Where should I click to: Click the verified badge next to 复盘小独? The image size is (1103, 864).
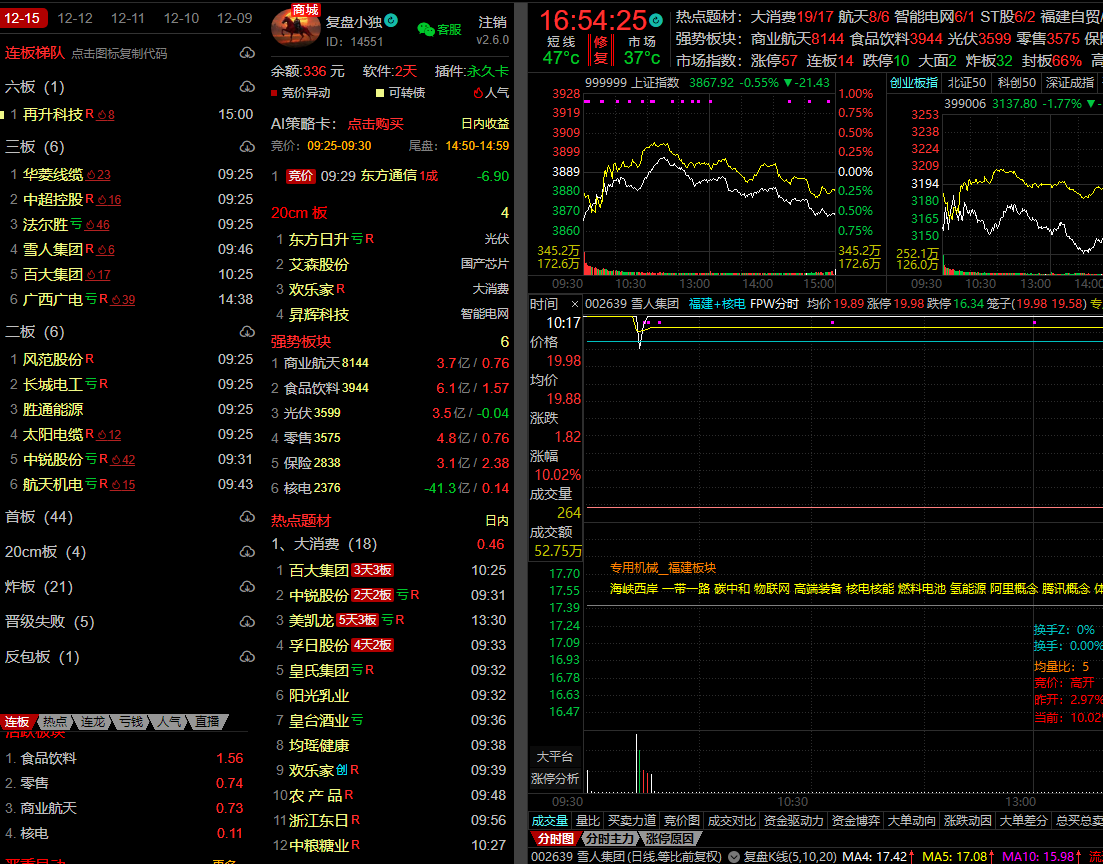click(391, 20)
